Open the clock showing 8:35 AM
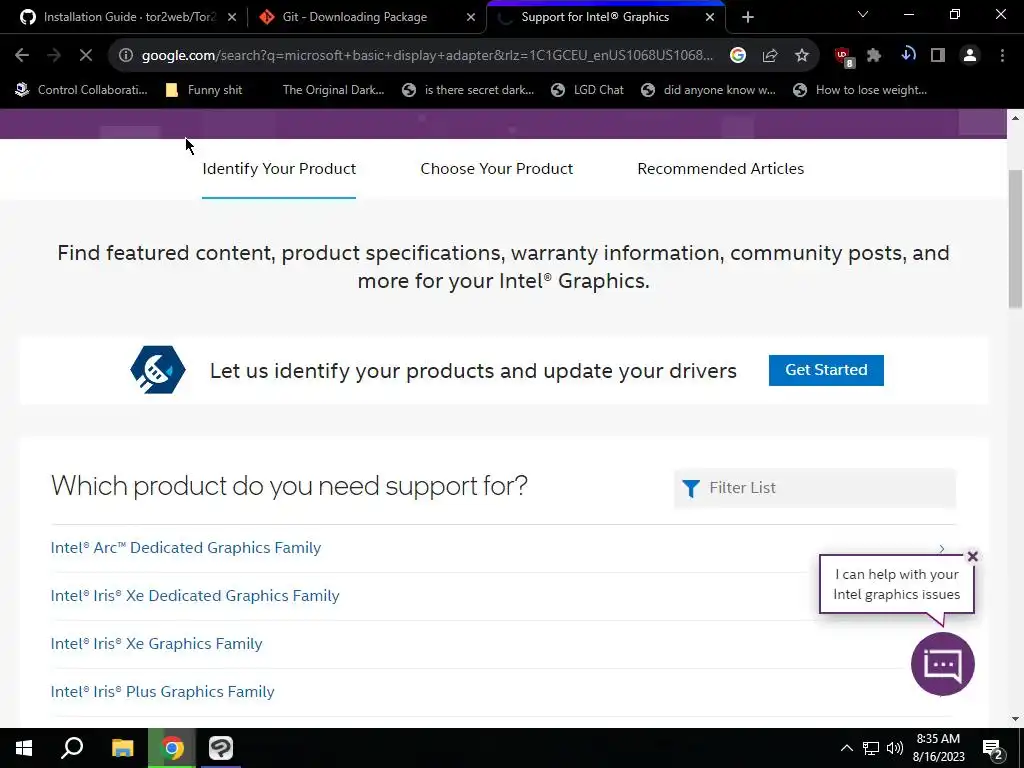Image resolution: width=1024 pixels, height=768 pixels. click(x=938, y=748)
